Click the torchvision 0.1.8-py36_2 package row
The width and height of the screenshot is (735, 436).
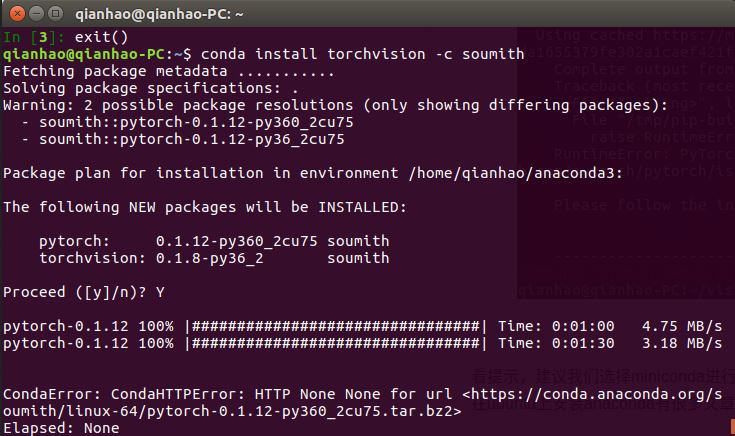tap(214, 257)
